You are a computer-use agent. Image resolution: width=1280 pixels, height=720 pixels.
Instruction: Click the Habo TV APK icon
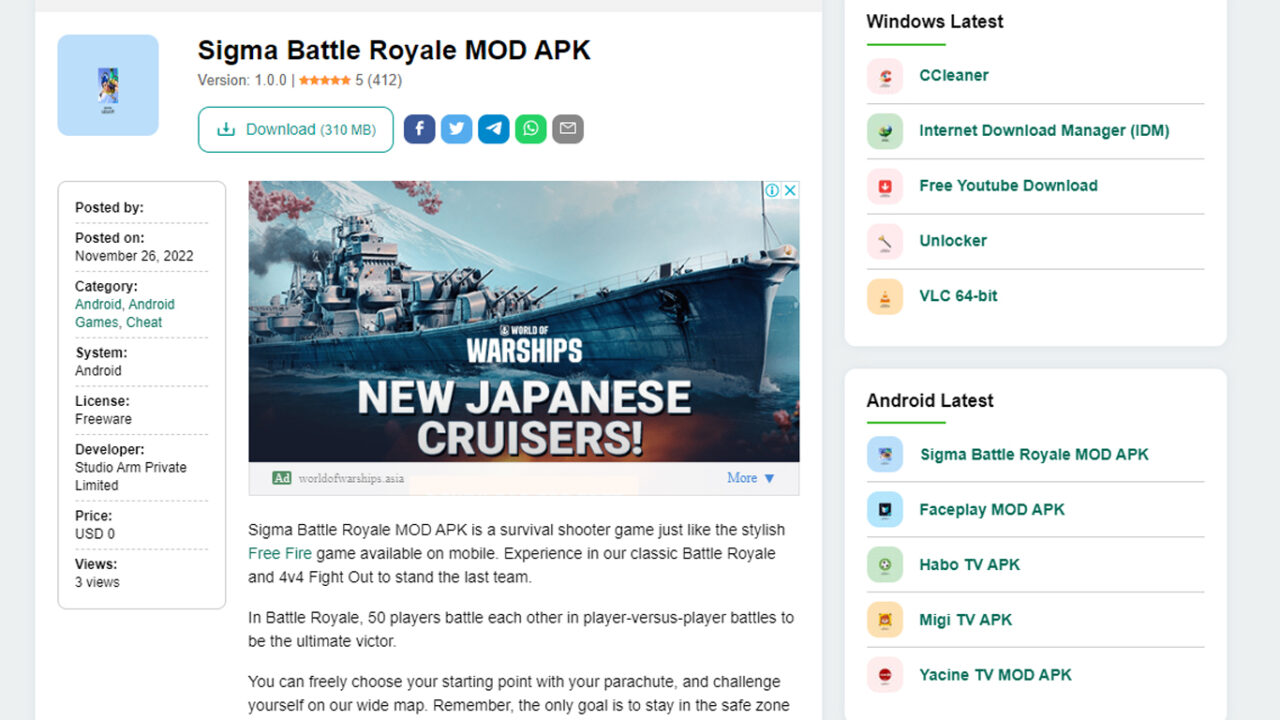(x=885, y=564)
